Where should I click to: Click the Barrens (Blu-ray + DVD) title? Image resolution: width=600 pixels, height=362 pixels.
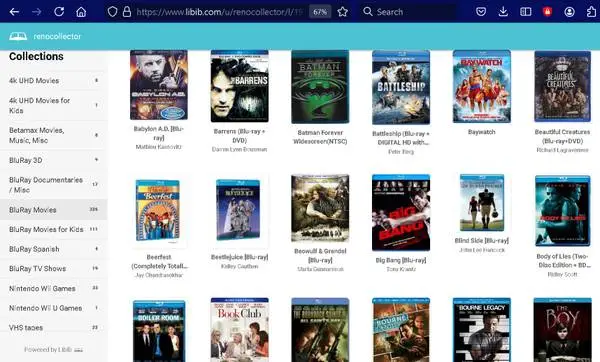(240, 136)
